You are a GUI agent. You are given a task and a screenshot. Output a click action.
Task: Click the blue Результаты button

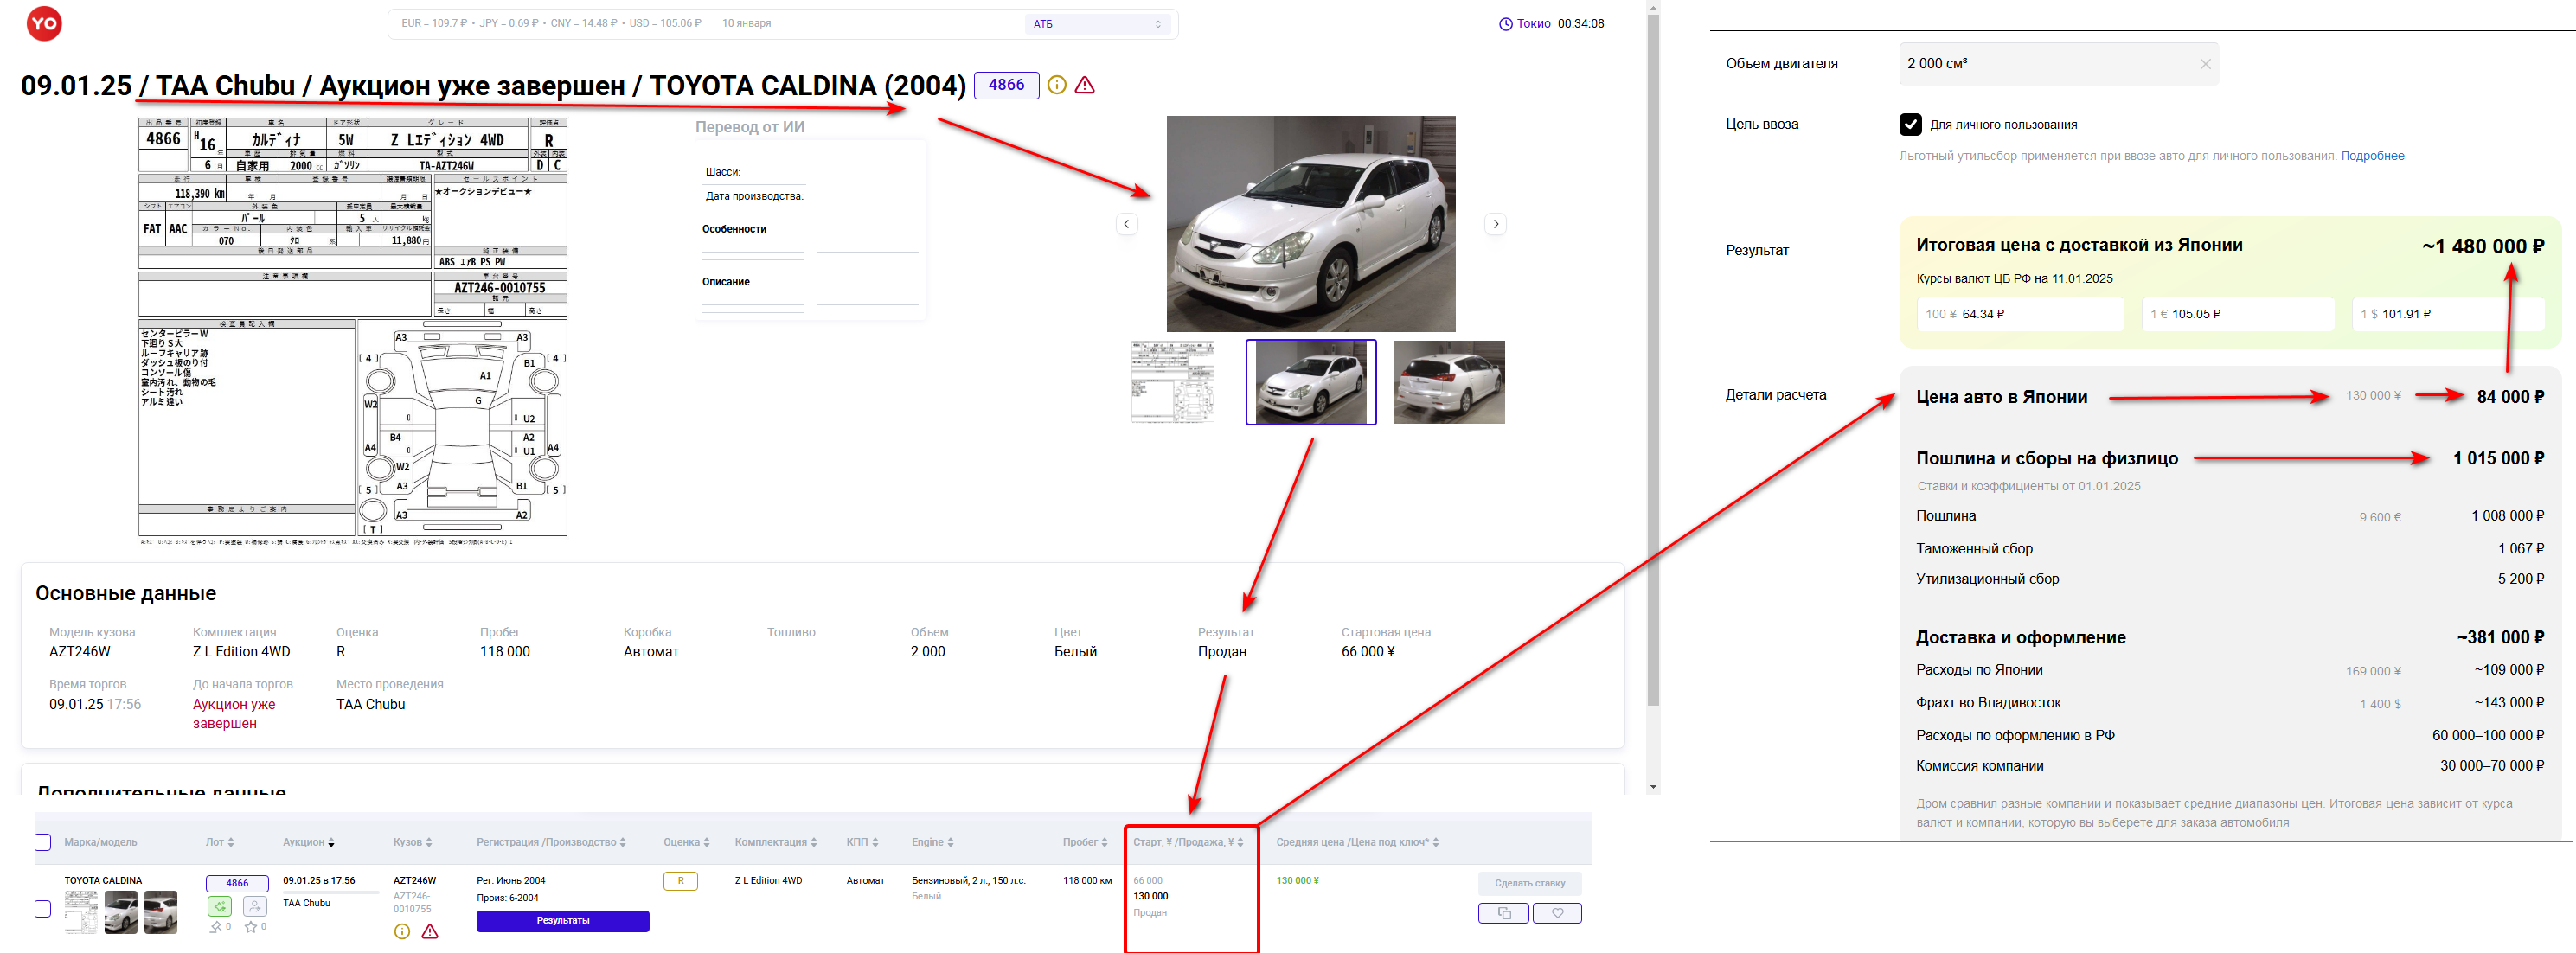tap(563, 921)
